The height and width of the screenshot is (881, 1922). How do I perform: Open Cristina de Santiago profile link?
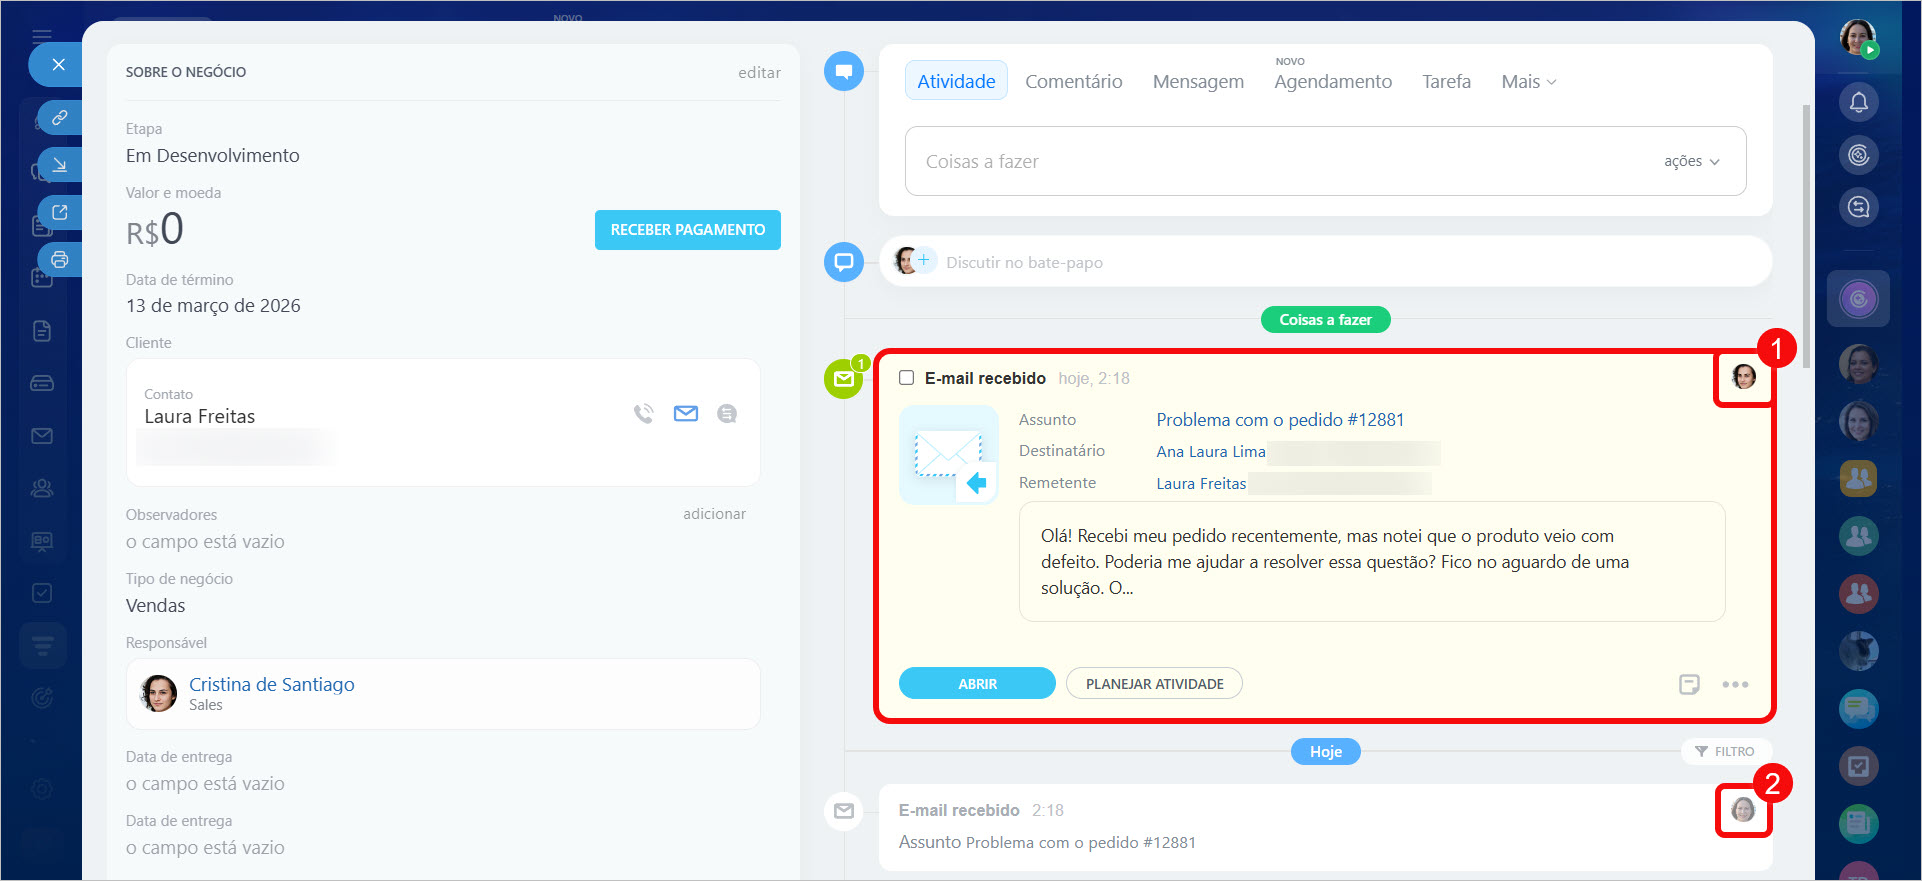coord(271,684)
